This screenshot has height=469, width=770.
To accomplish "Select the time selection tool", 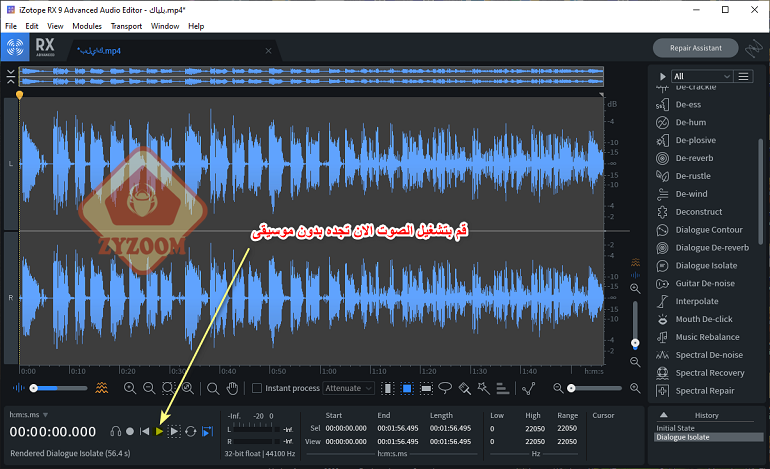I will tap(387, 388).
